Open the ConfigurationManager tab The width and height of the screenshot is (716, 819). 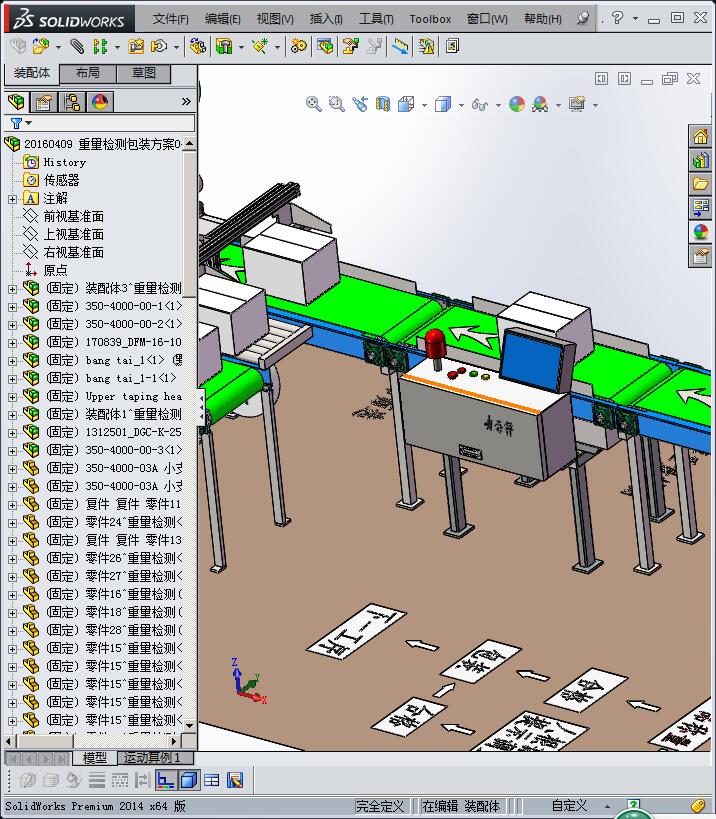tap(72, 101)
